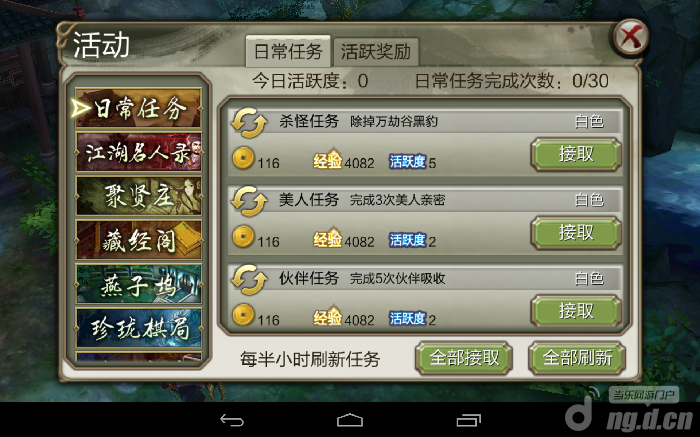
Task: Tap the gold coin icon in 伙伴任务 row
Action: click(243, 315)
